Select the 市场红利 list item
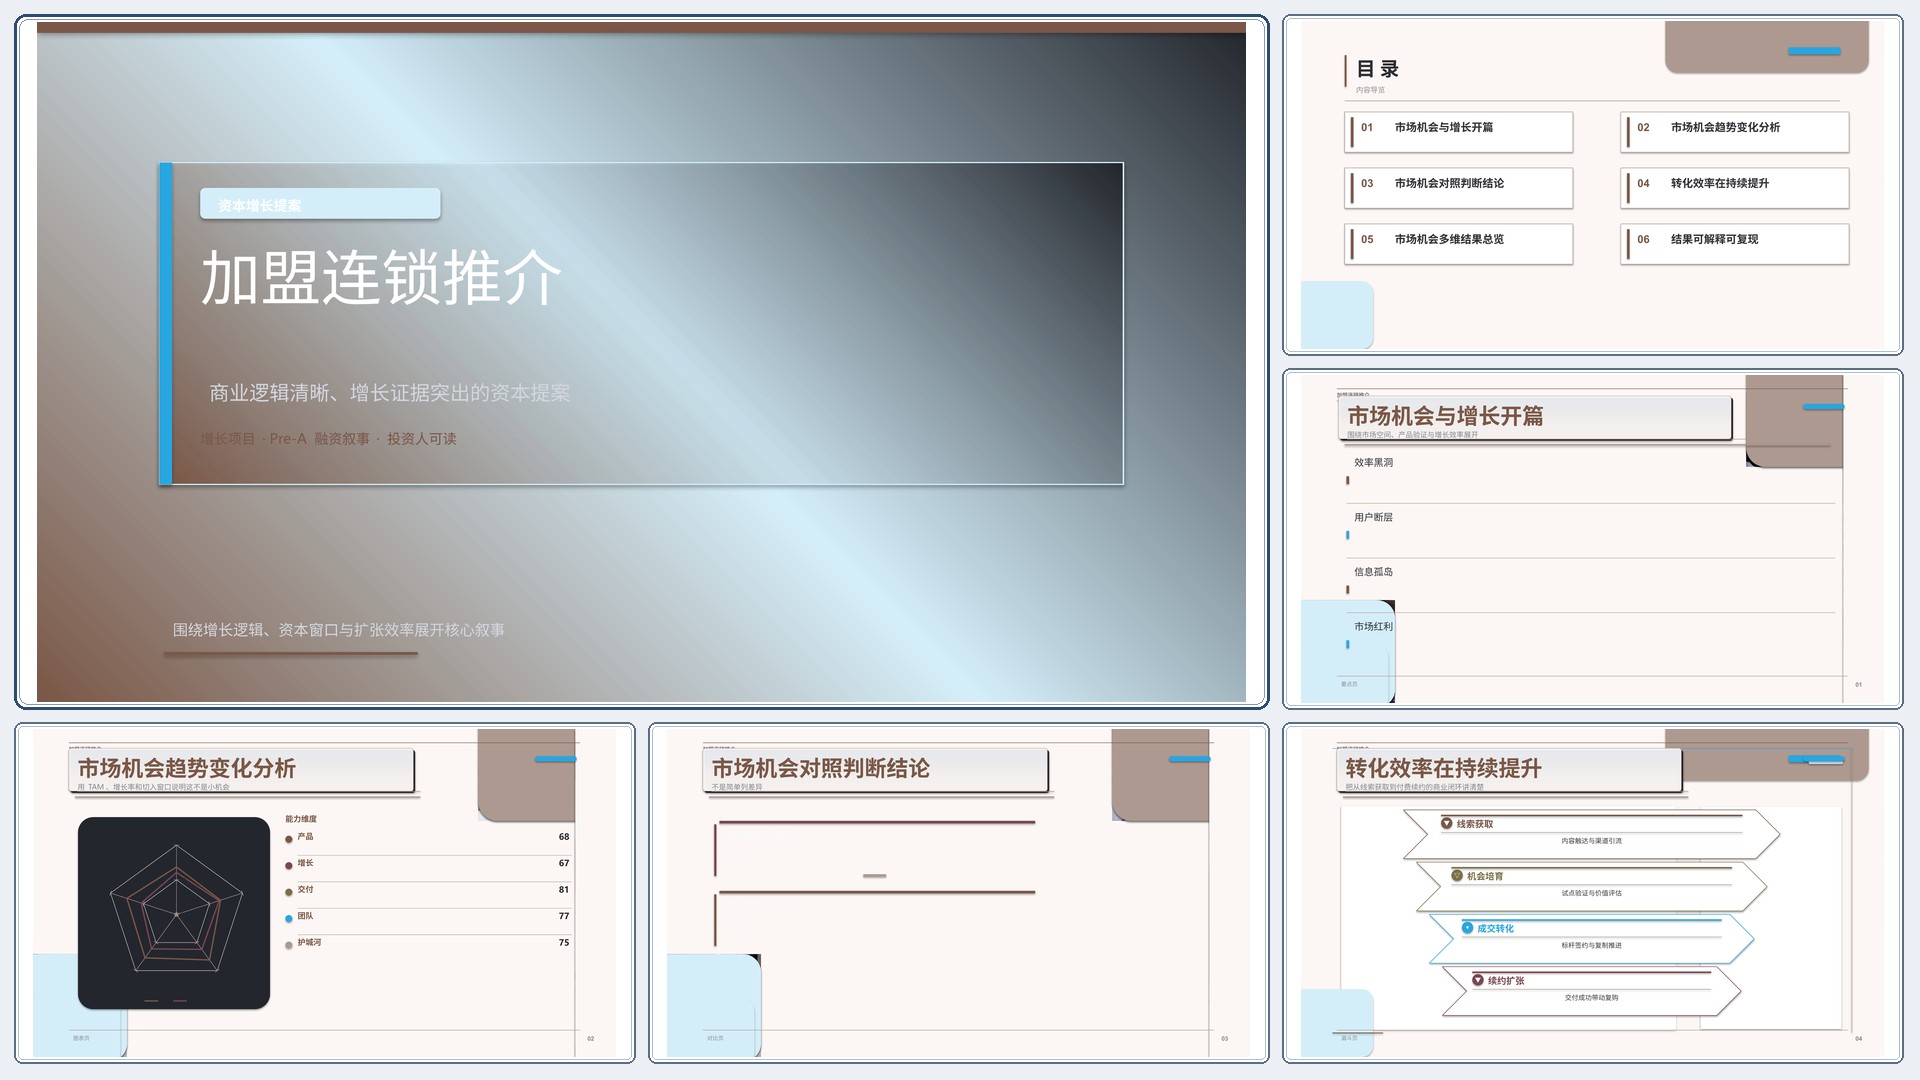Viewport: 1920px width, 1080px height. click(x=1373, y=627)
